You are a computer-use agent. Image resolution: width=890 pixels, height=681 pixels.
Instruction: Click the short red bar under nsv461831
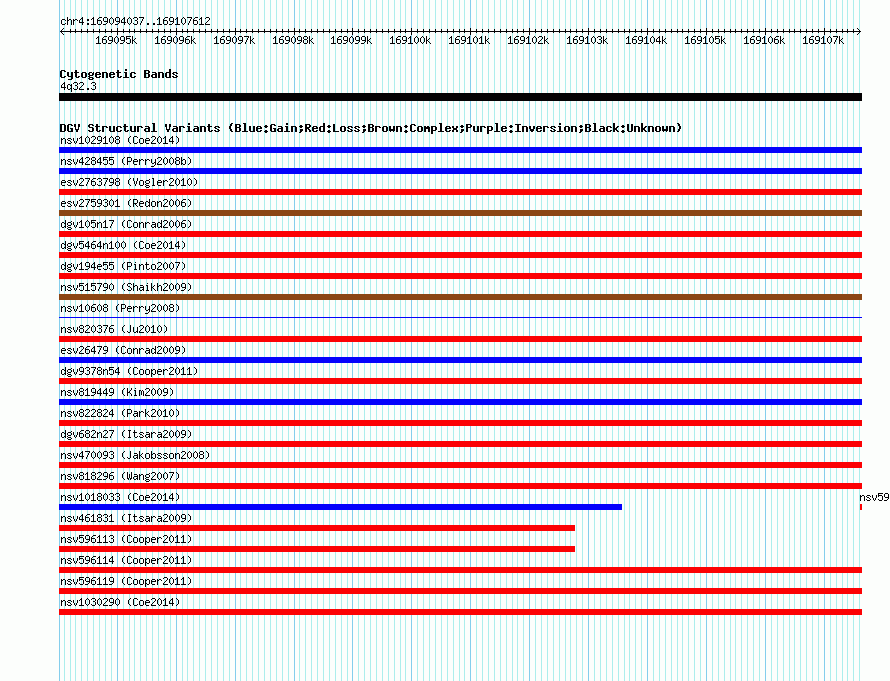[x=317, y=528]
